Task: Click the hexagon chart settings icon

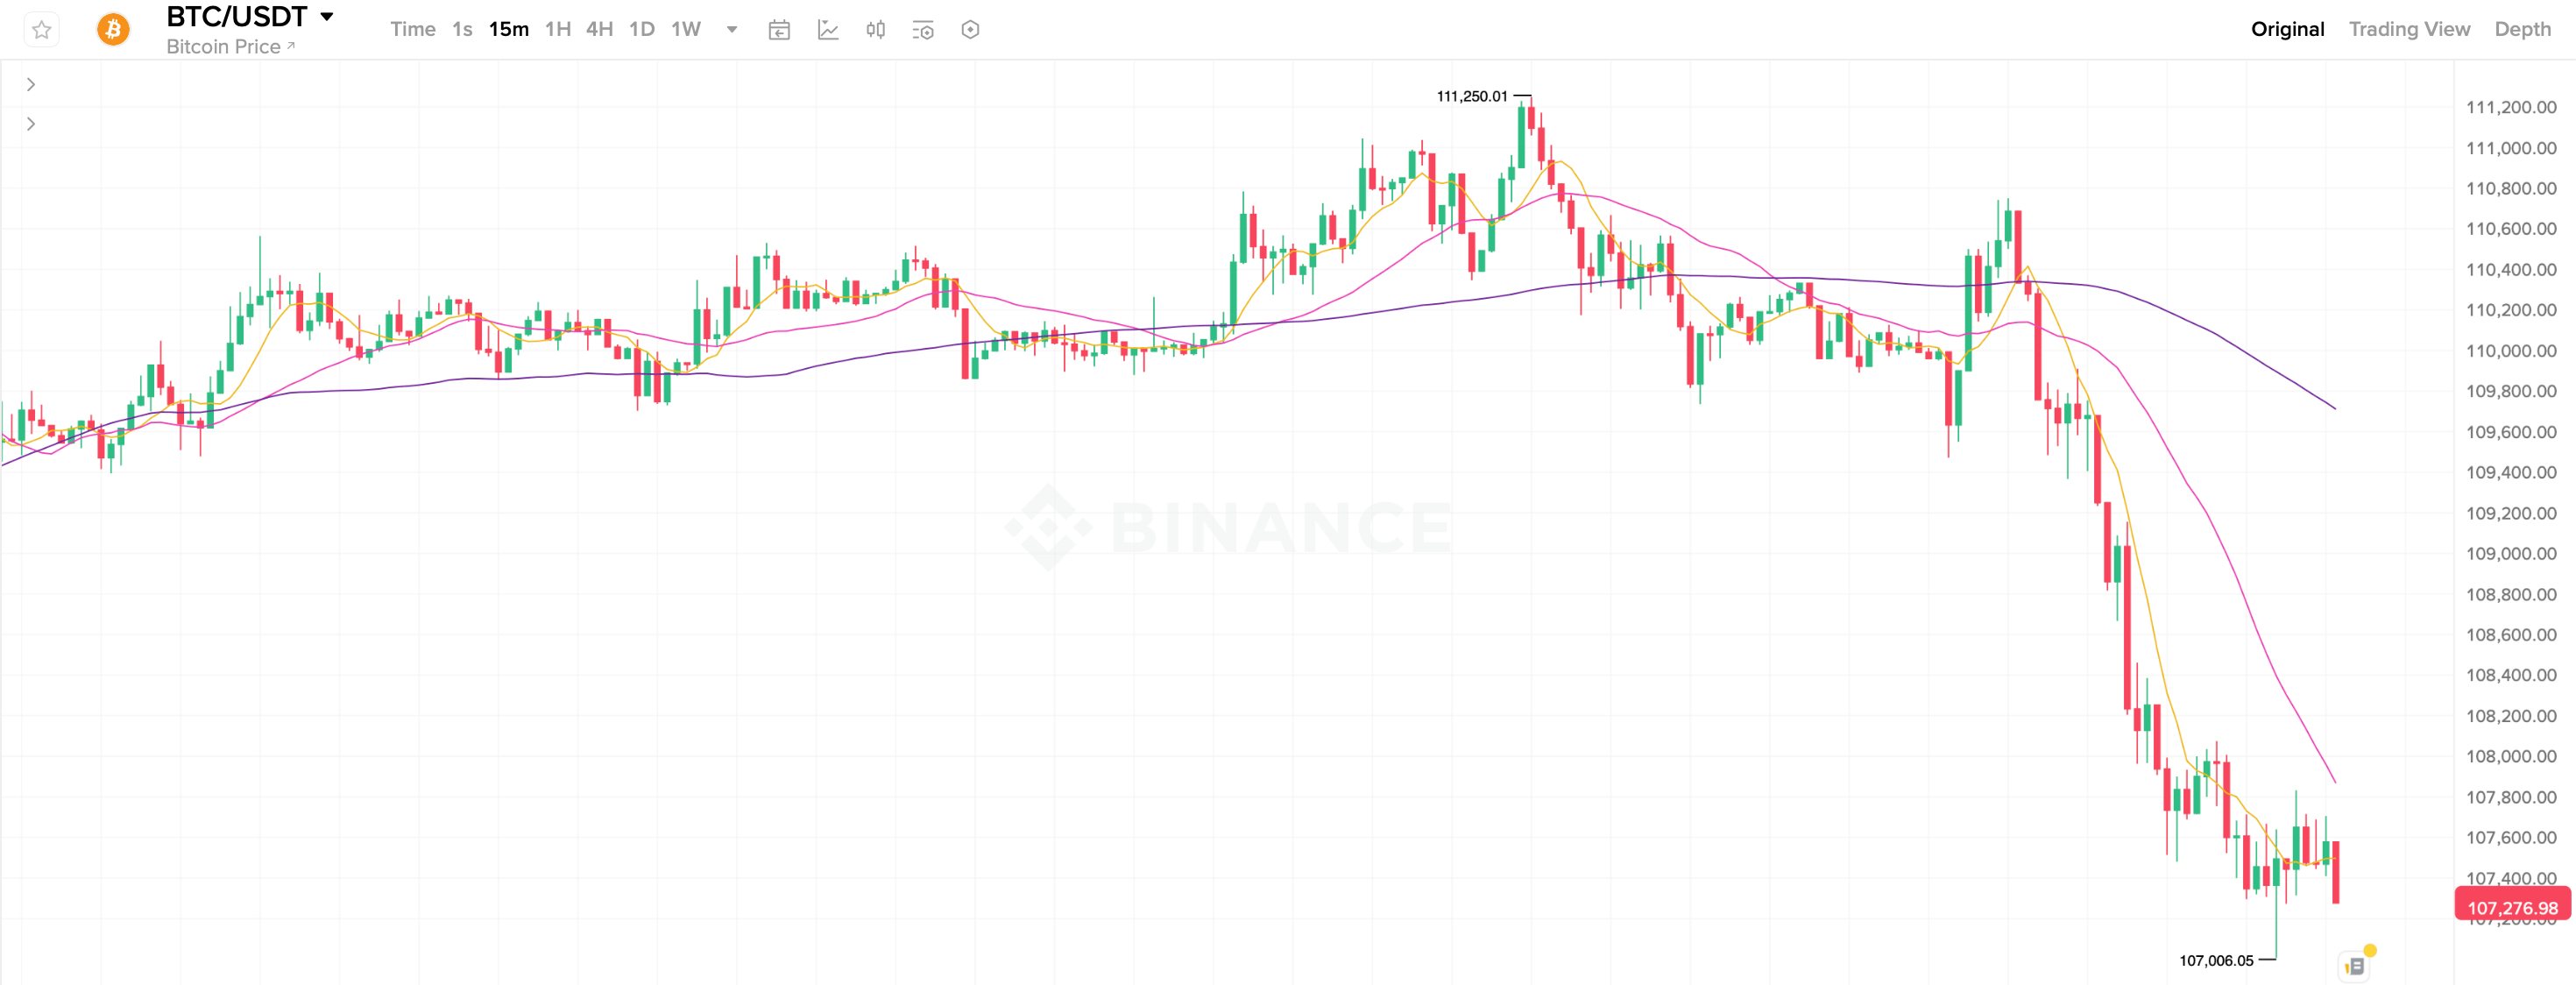Action: 970,30
